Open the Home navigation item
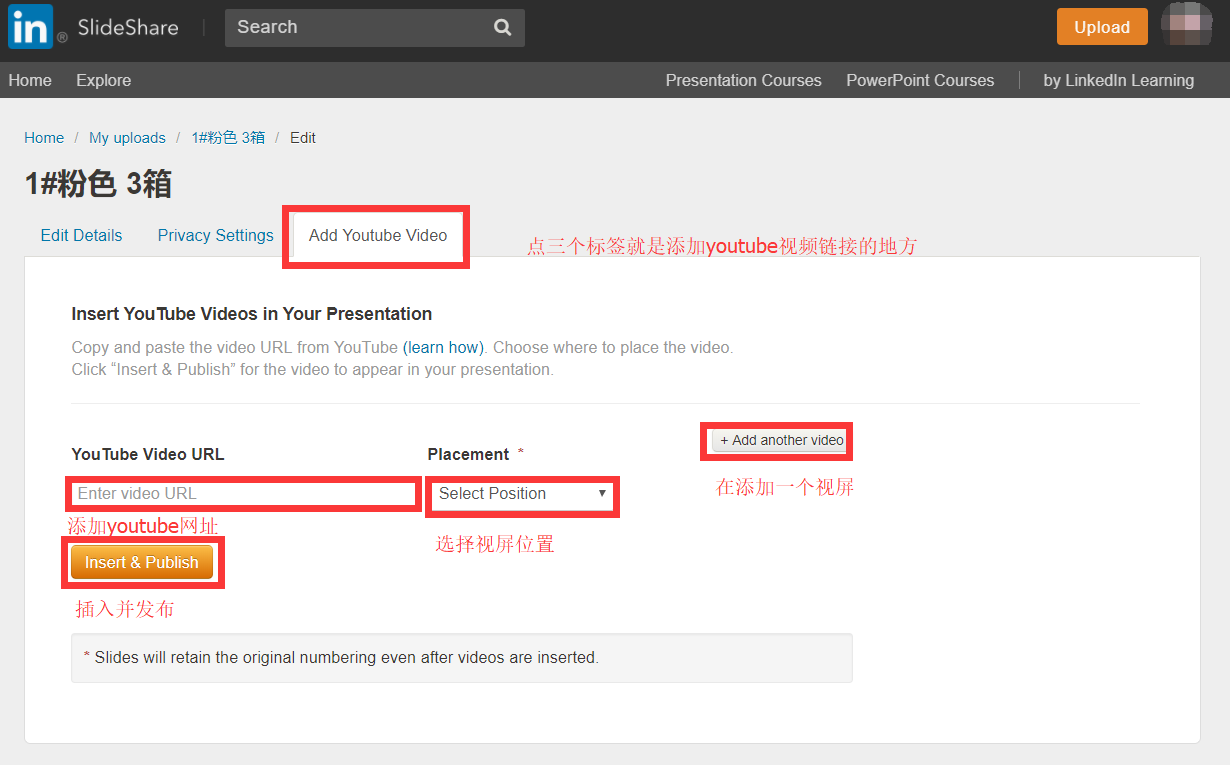The image size is (1230, 765). pyautogui.click(x=30, y=80)
